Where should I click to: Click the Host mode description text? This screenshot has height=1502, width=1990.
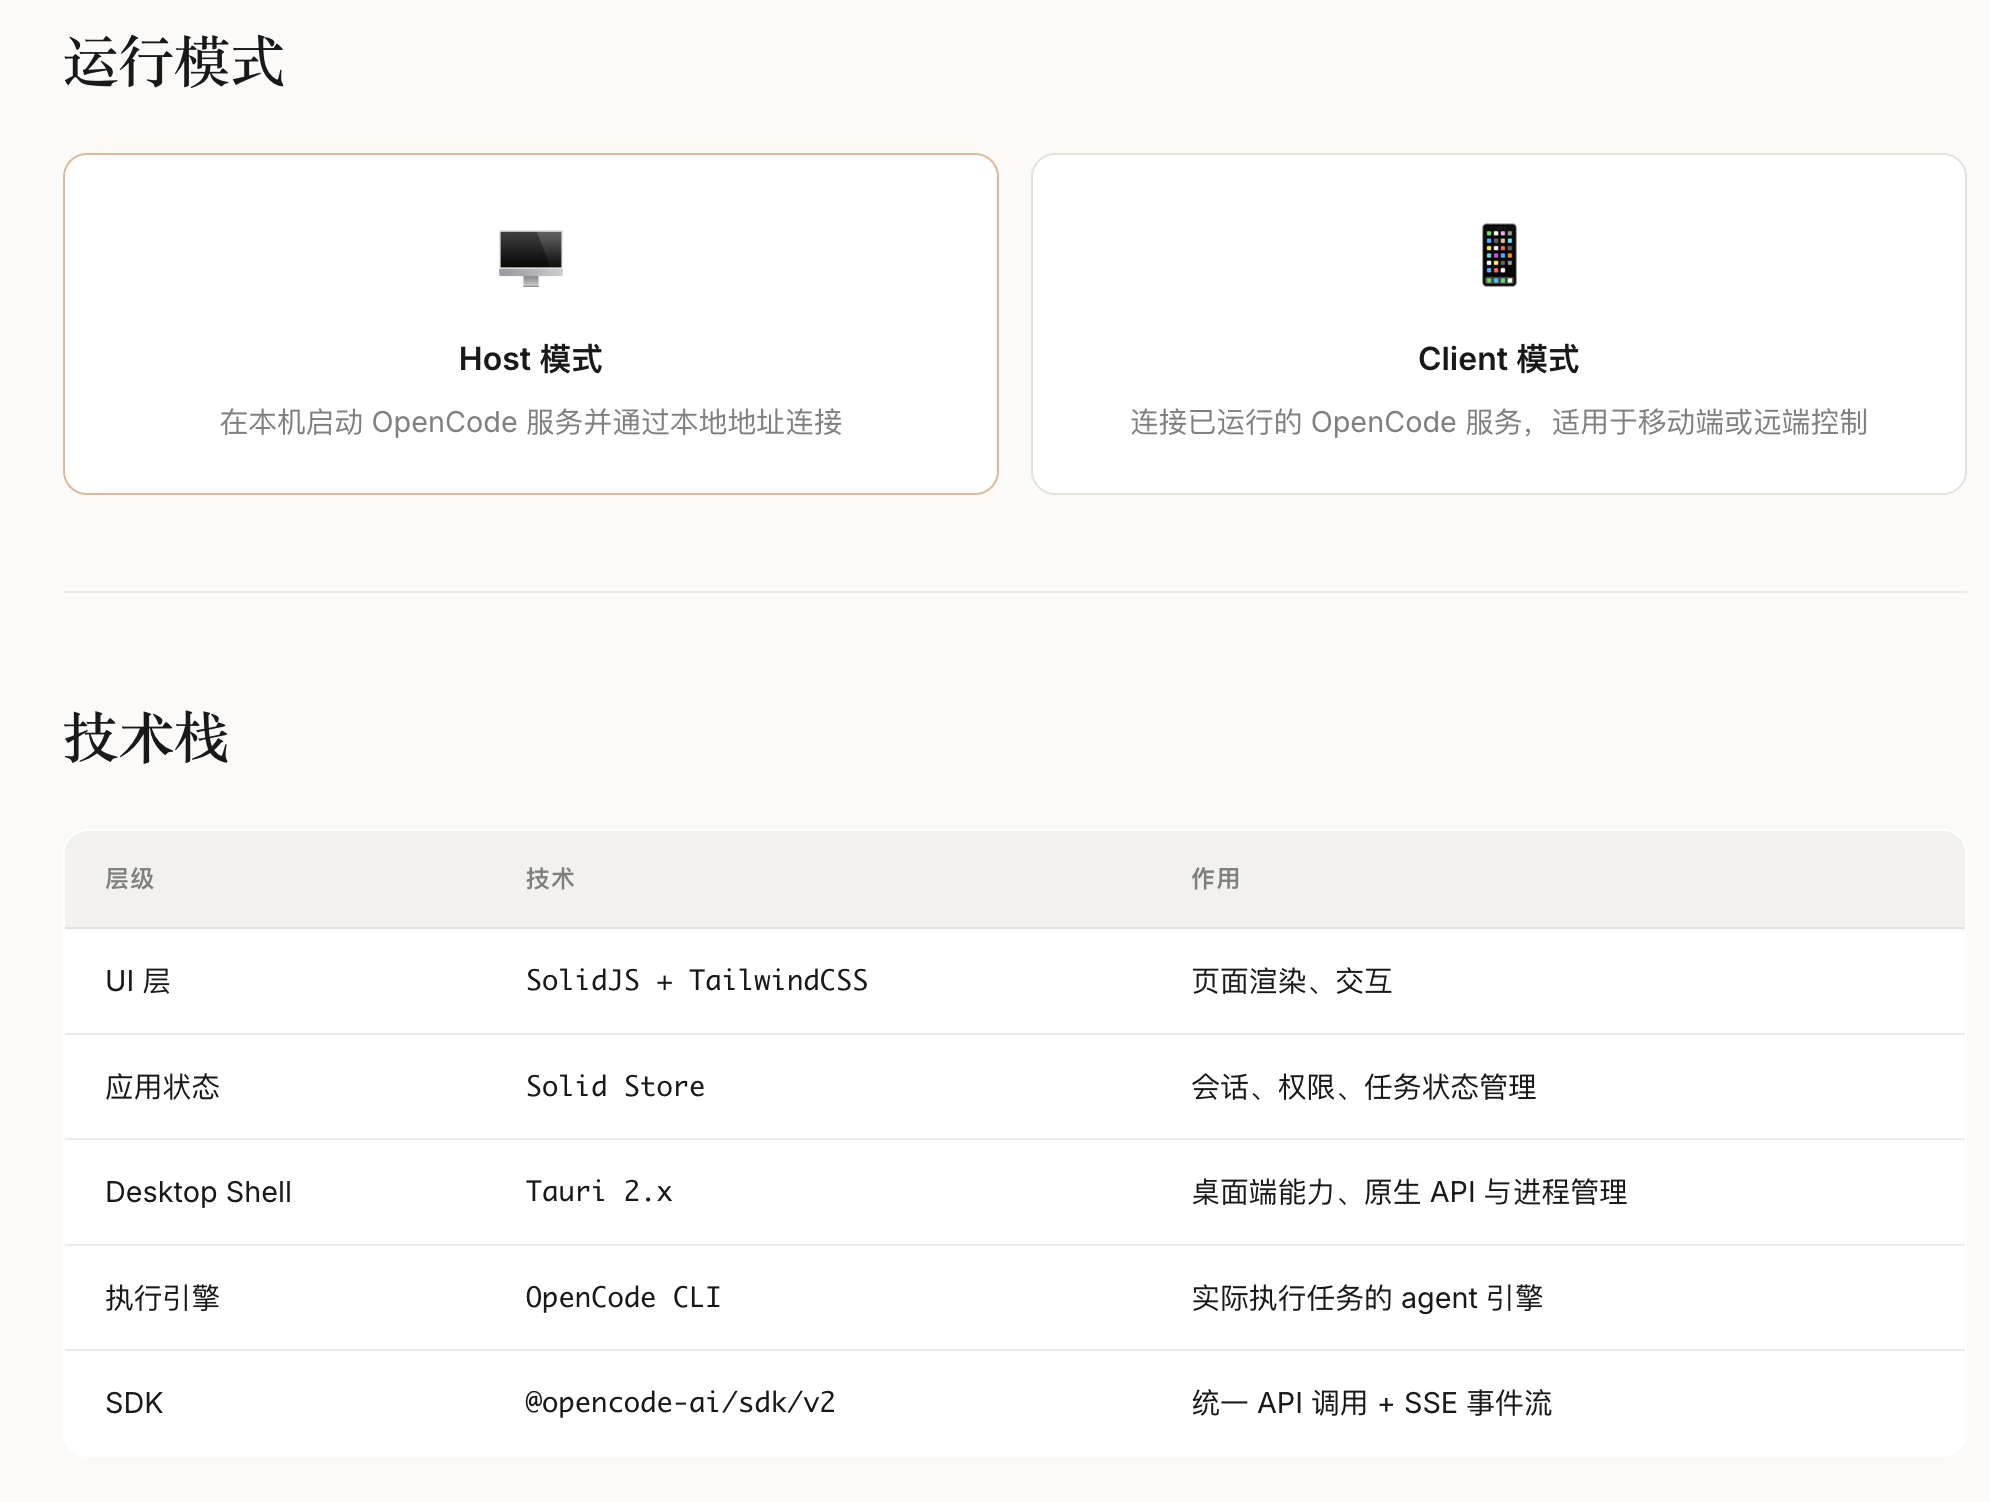(530, 422)
